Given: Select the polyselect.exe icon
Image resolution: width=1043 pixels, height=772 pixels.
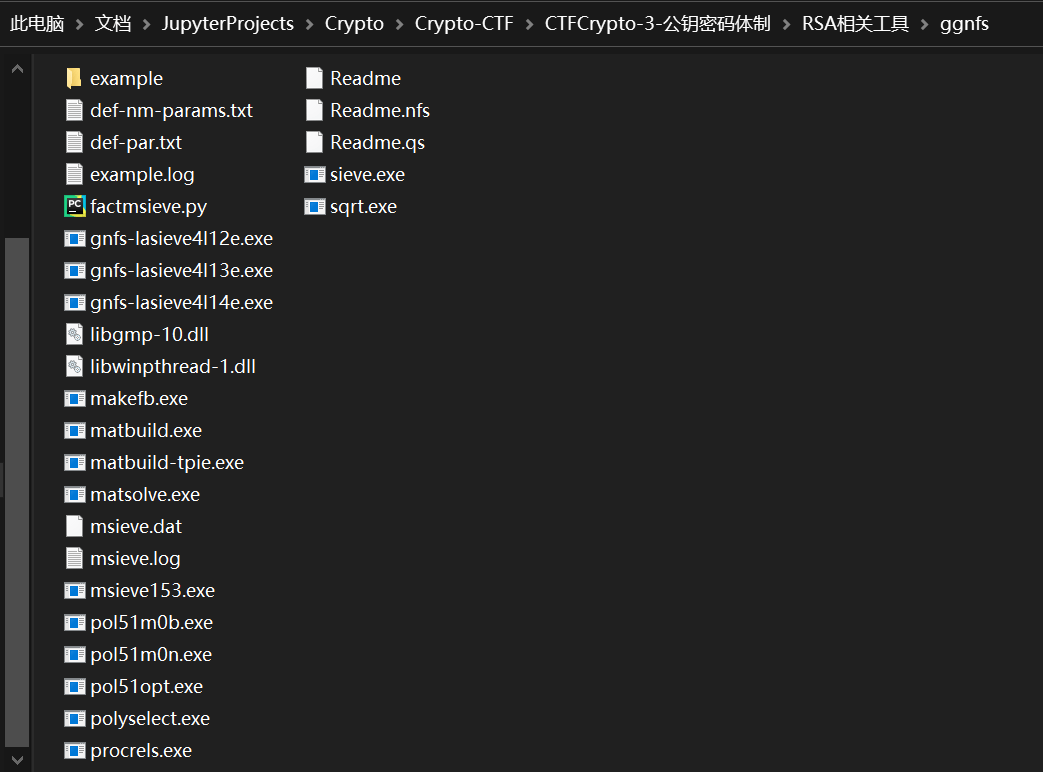Looking at the screenshot, I should 74,719.
